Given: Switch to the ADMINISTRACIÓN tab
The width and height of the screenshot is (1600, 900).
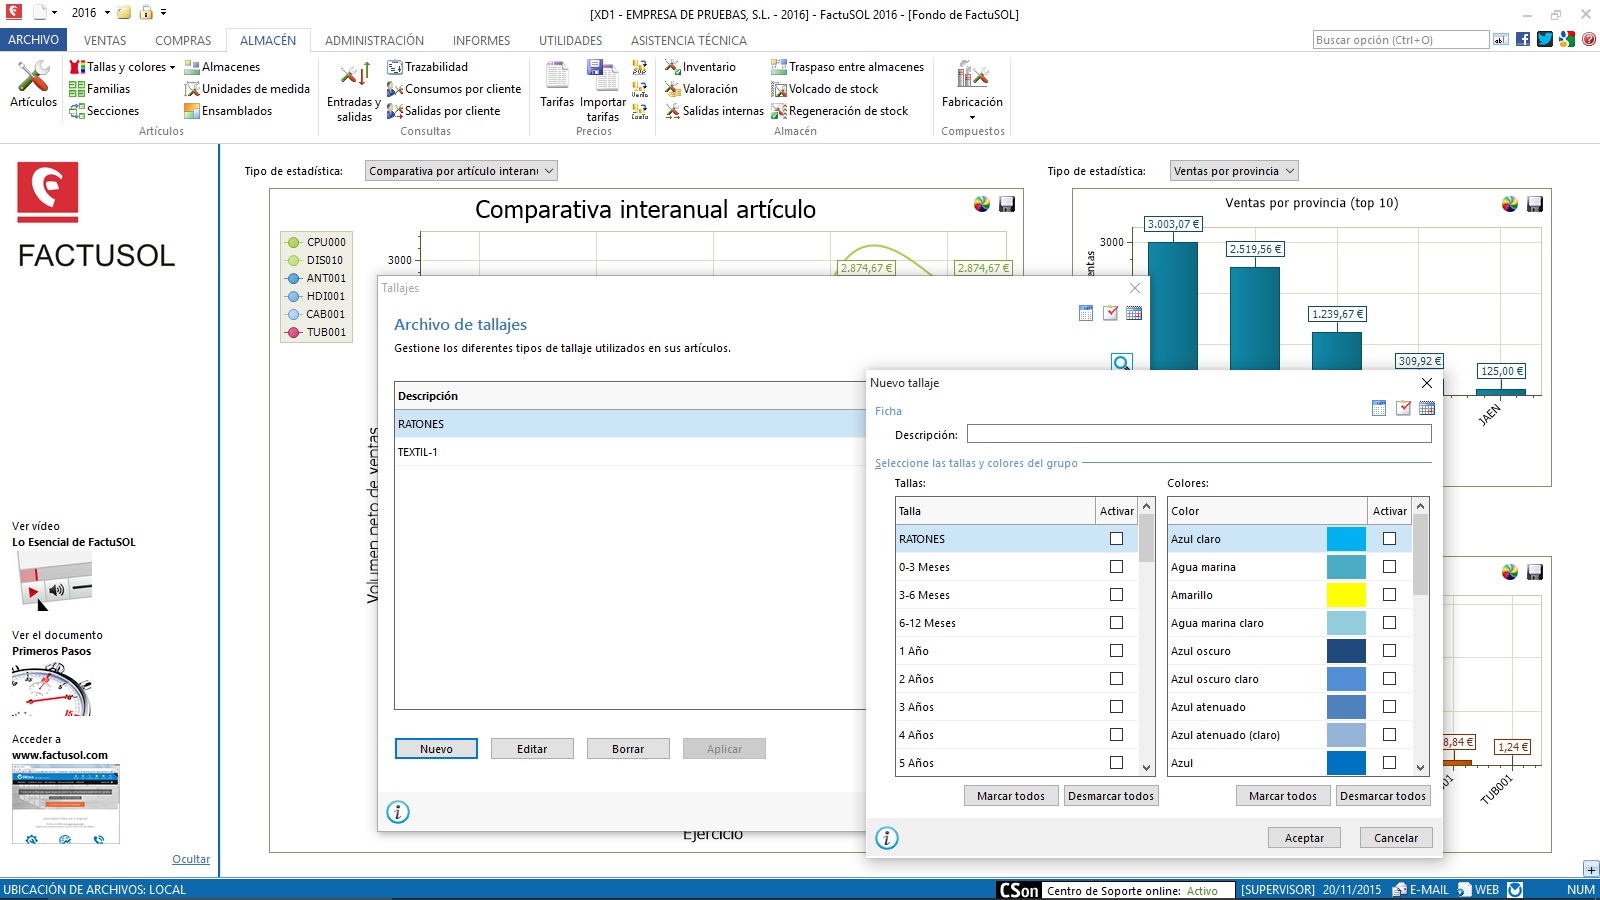Looking at the screenshot, I should [x=374, y=41].
